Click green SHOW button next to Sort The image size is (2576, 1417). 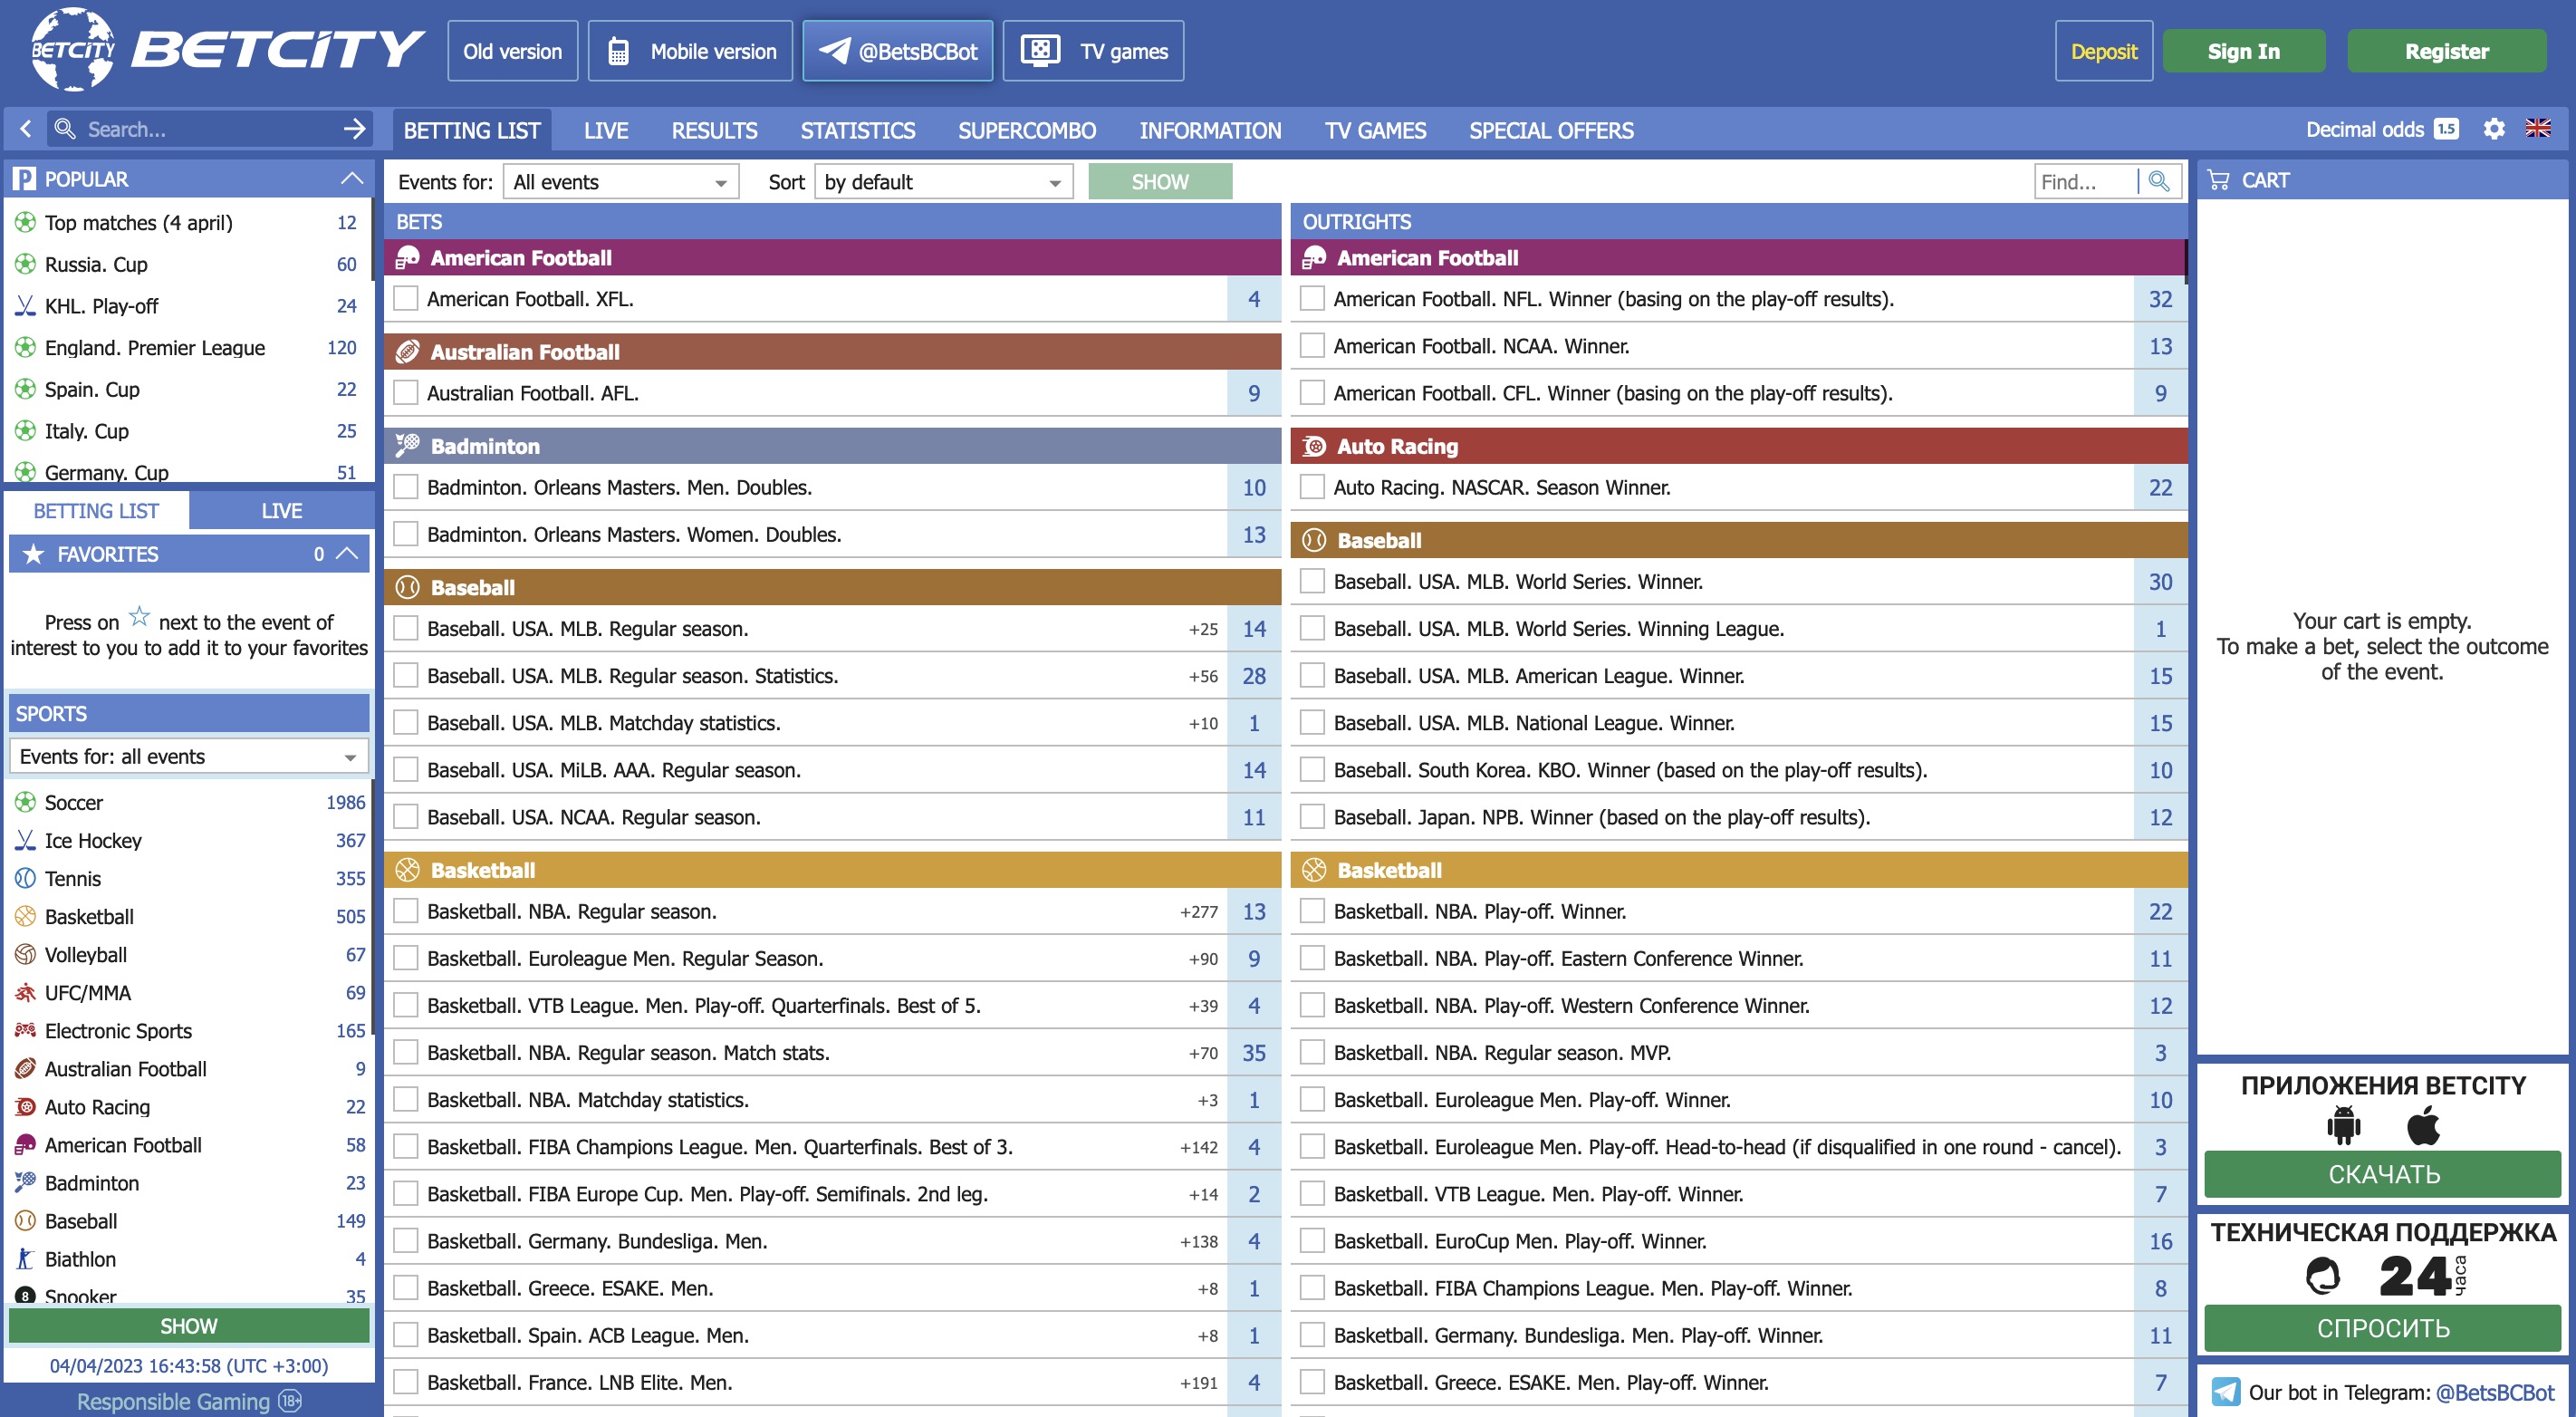1160,181
